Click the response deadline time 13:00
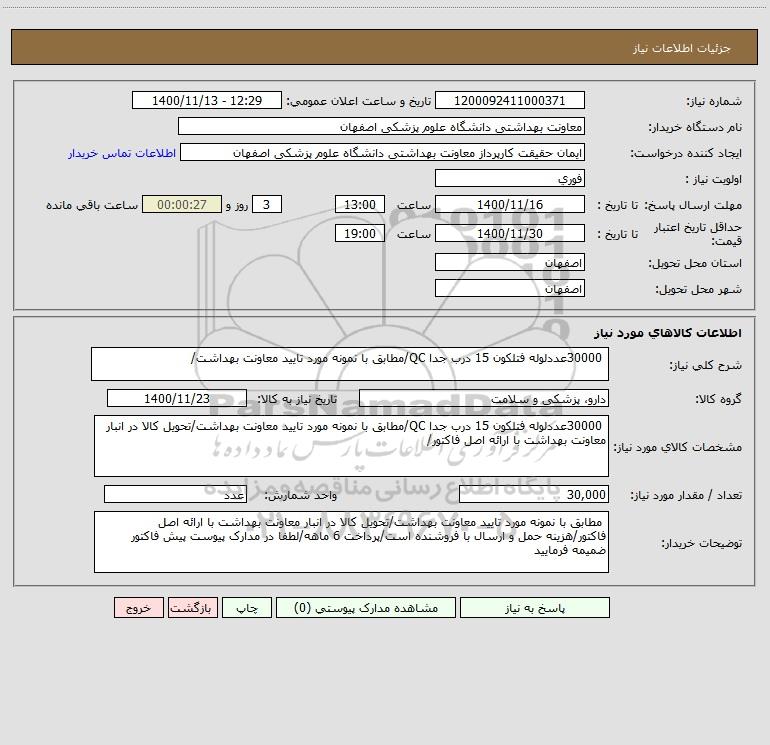 (359, 204)
